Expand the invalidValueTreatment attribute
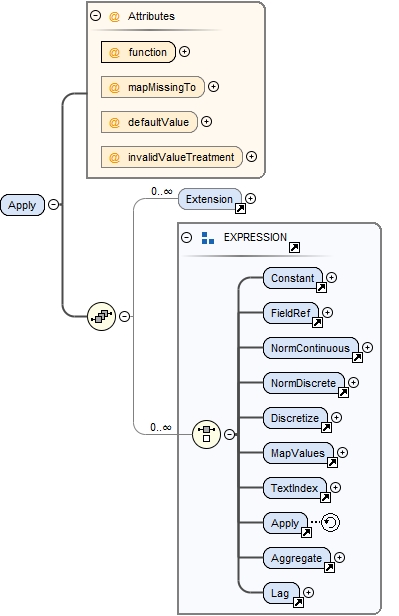Screen dimensions: 399x616 tap(251, 157)
